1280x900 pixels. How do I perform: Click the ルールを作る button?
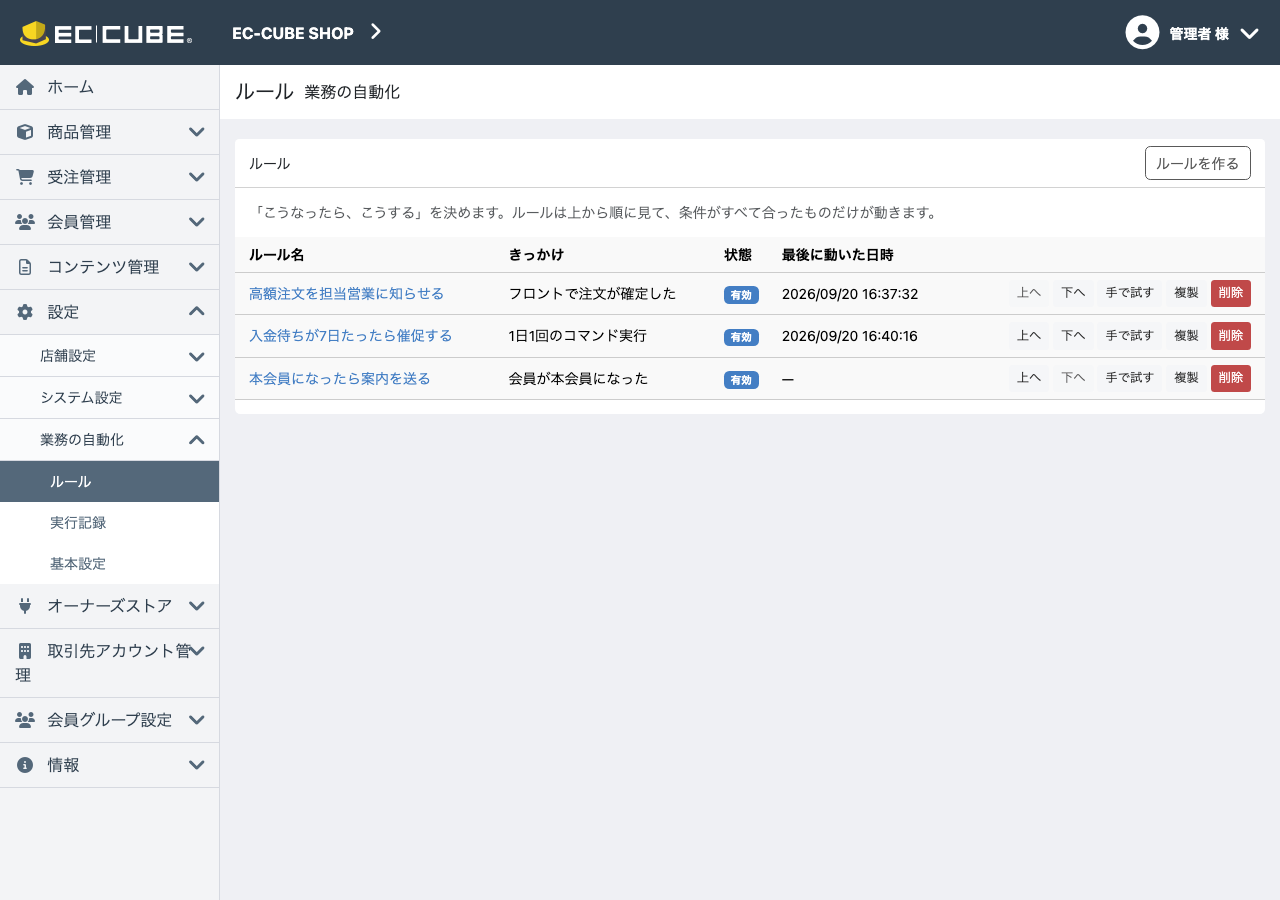pyautogui.click(x=1197, y=163)
